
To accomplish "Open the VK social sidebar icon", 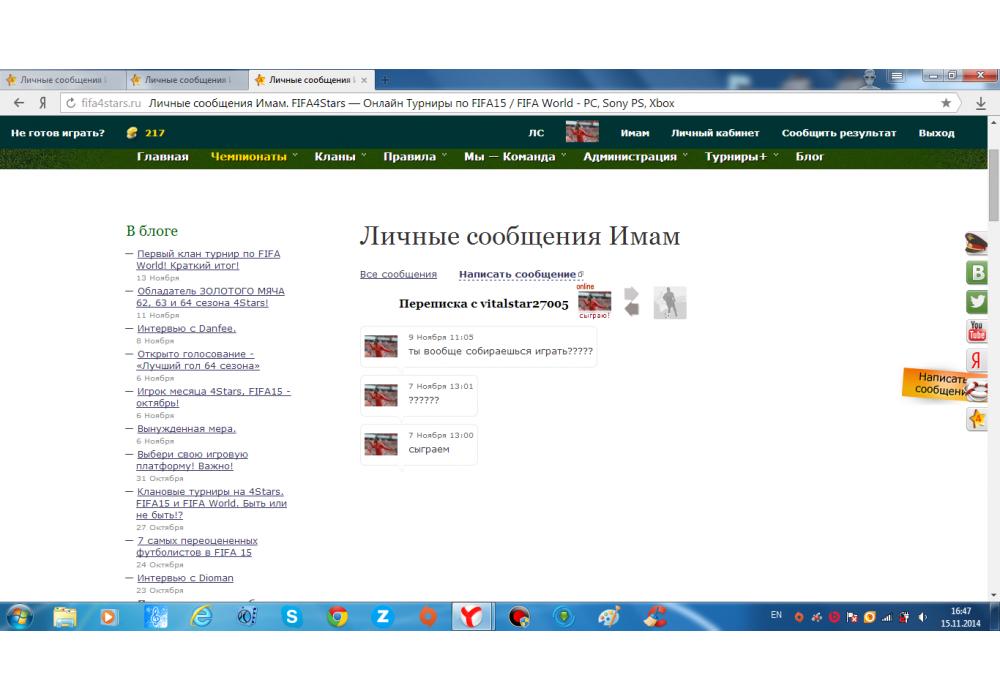I will click(977, 272).
